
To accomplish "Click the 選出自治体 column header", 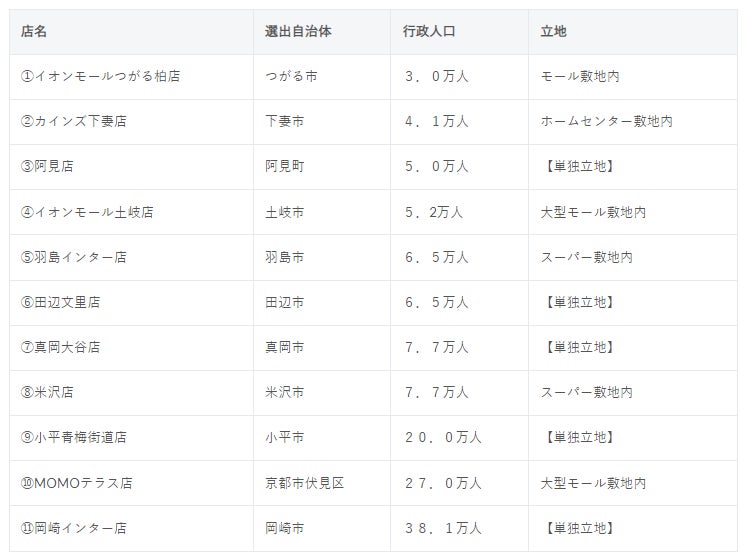I will click(322, 32).
